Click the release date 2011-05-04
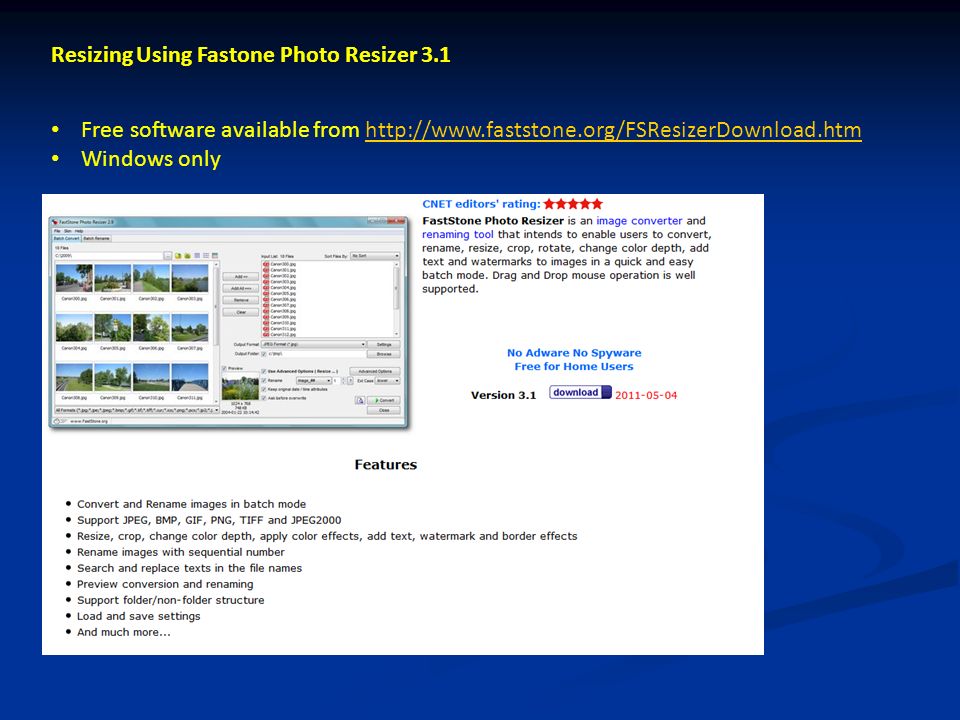The width and height of the screenshot is (960, 720). tap(646, 396)
